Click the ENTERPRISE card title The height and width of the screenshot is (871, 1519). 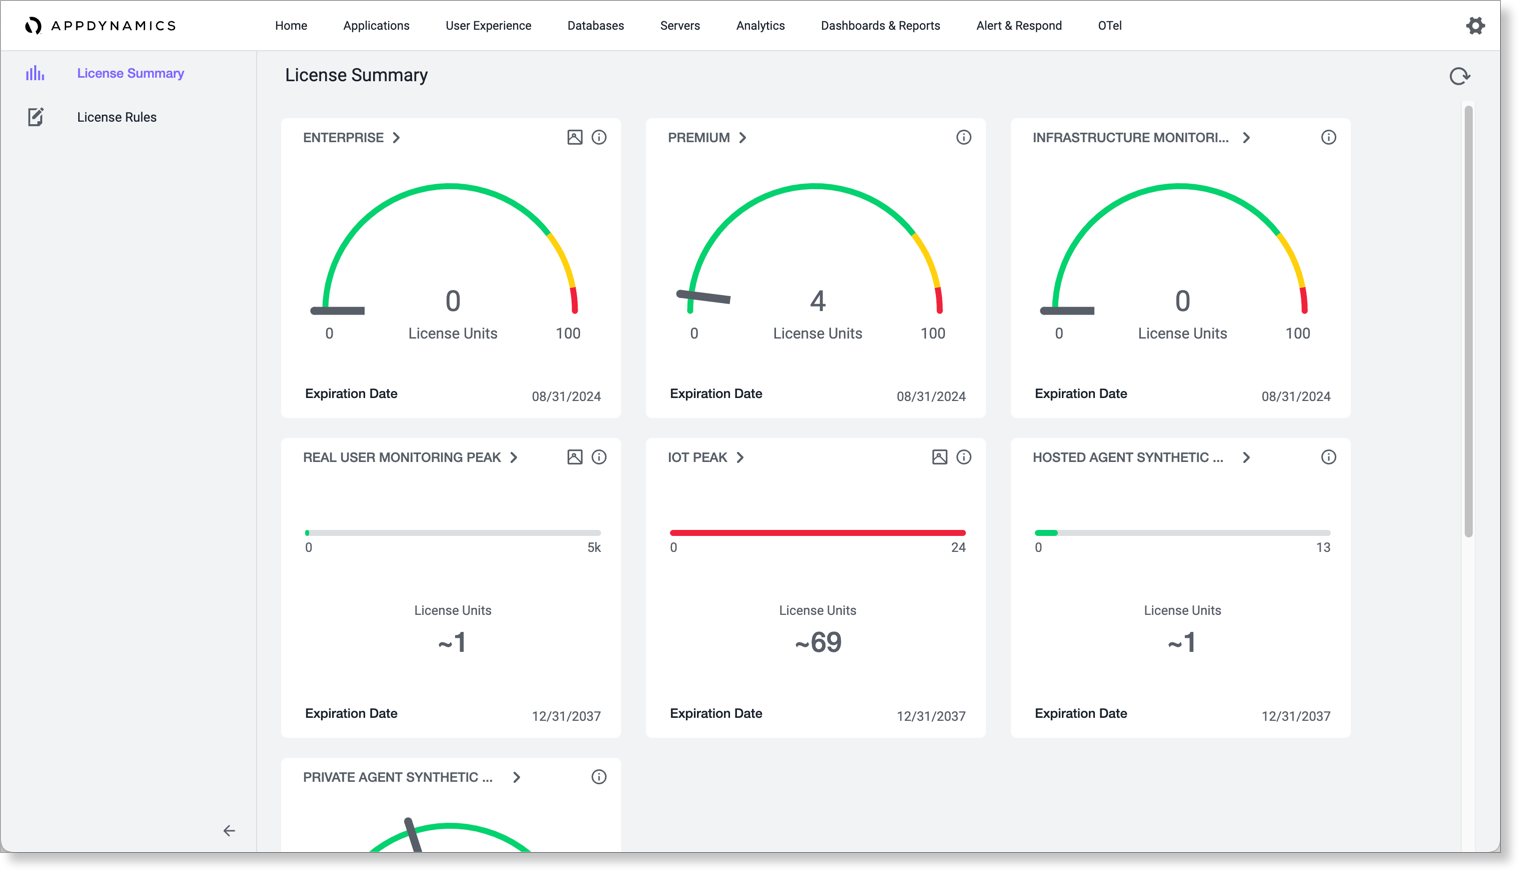coord(343,138)
